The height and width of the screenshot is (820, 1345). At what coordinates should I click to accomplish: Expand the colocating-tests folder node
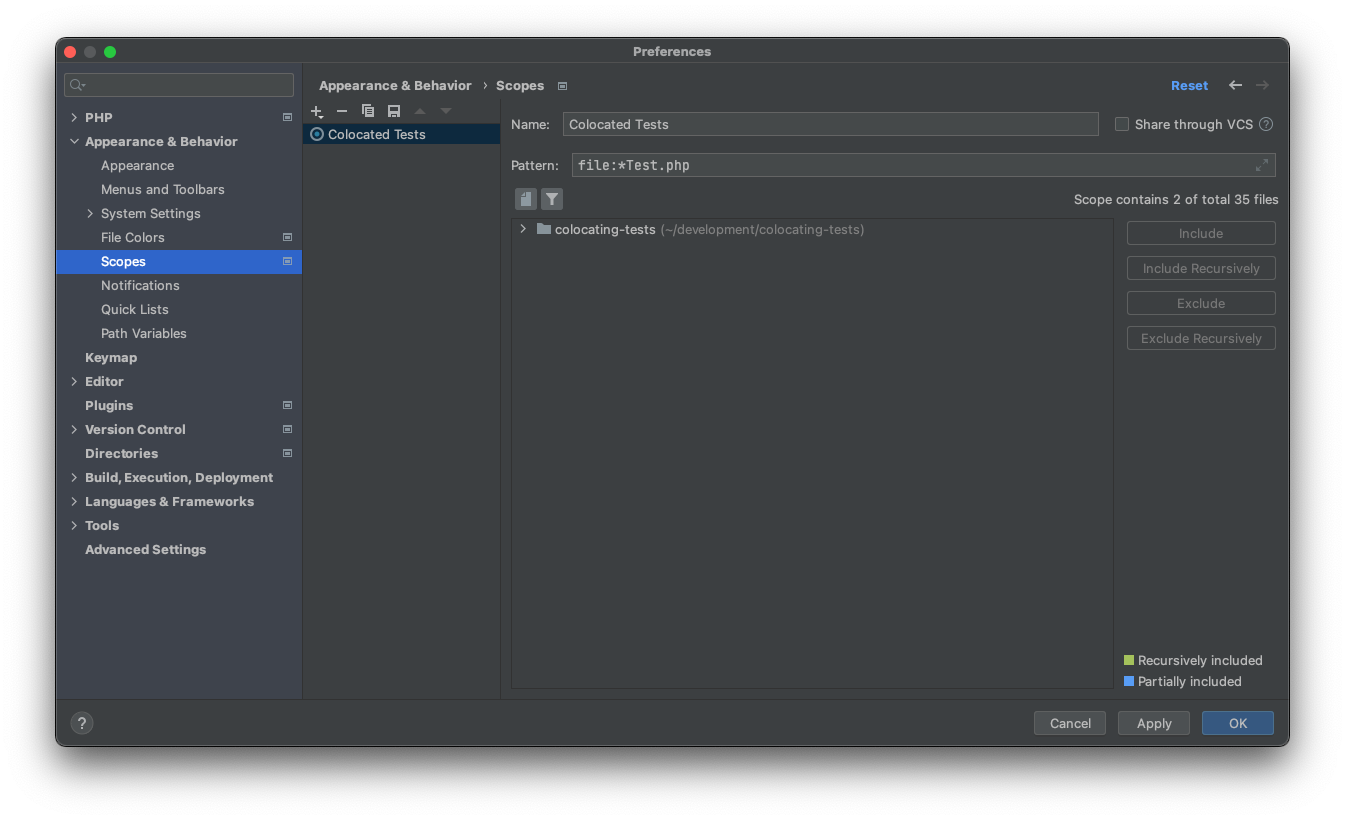click(x=521, y=228)
